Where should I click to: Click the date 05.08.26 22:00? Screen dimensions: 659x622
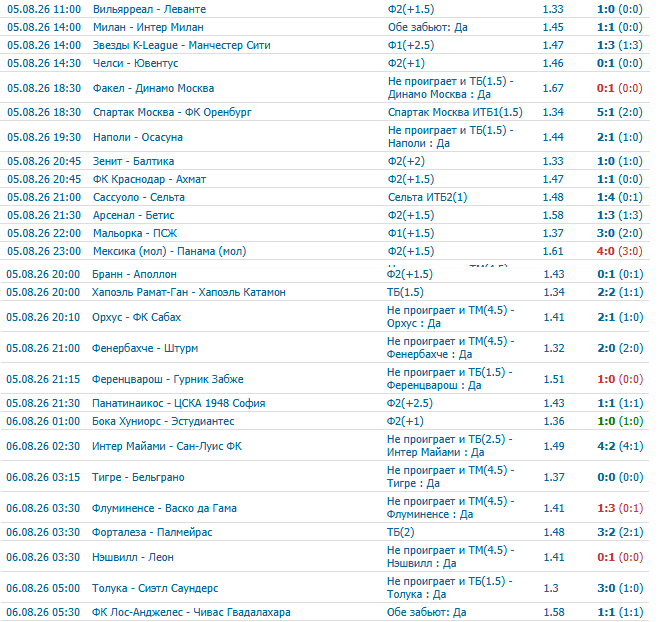click(44, 234)
